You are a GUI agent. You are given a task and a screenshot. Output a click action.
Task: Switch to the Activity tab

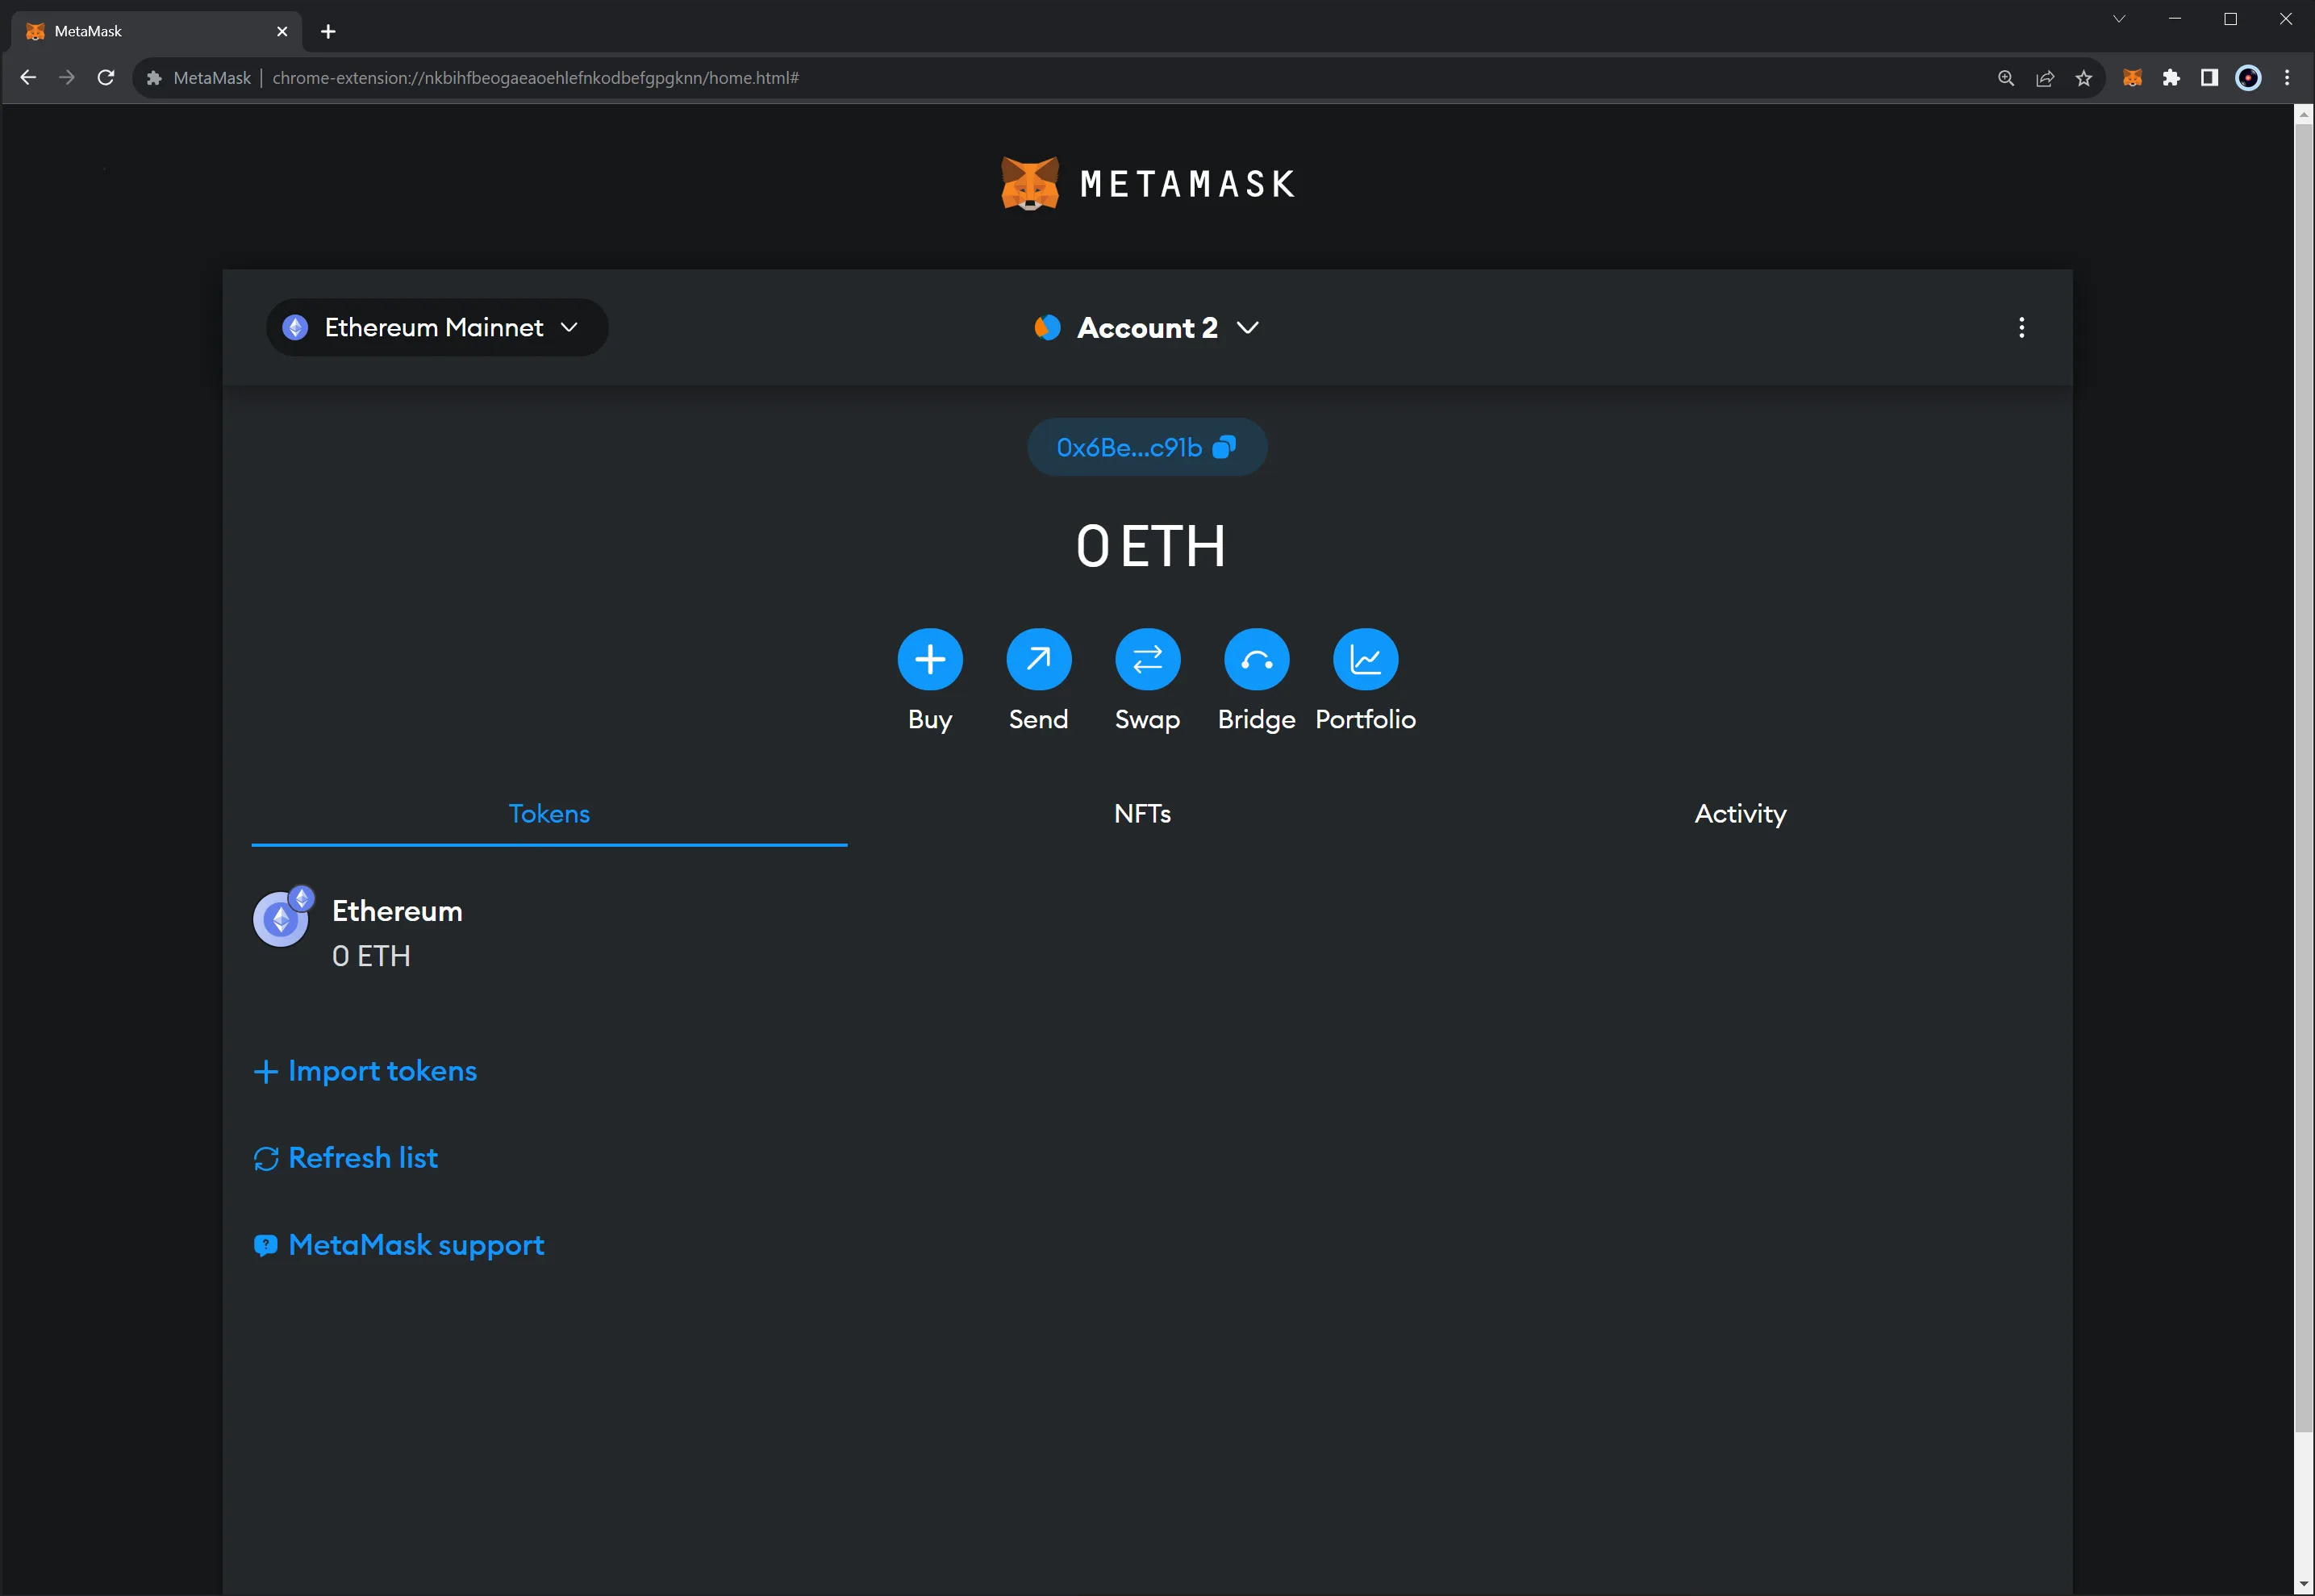point(1740,814)
